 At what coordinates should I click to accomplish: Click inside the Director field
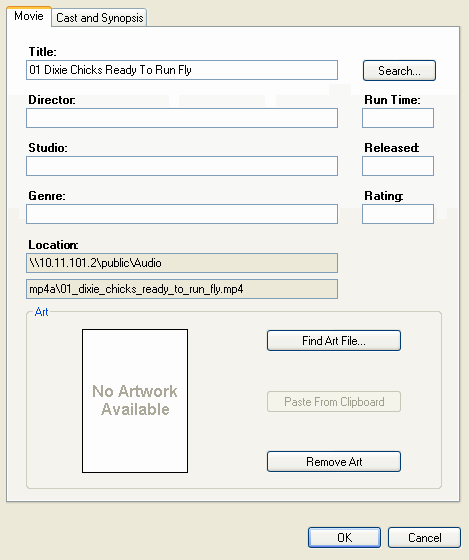tap(182, 118)
